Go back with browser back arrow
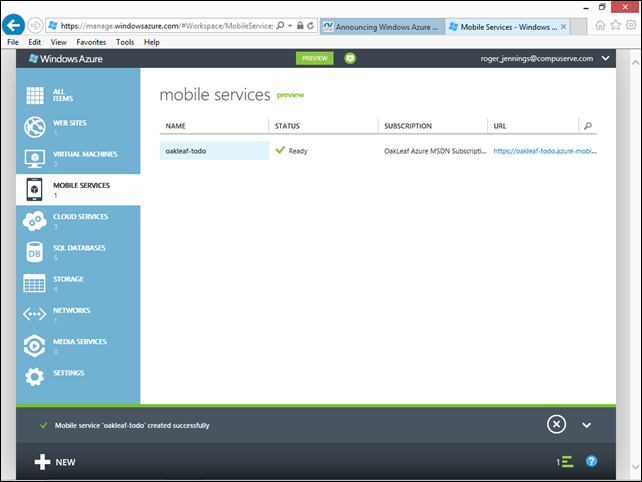The image size is (642, 482). (x=14, y=25)
